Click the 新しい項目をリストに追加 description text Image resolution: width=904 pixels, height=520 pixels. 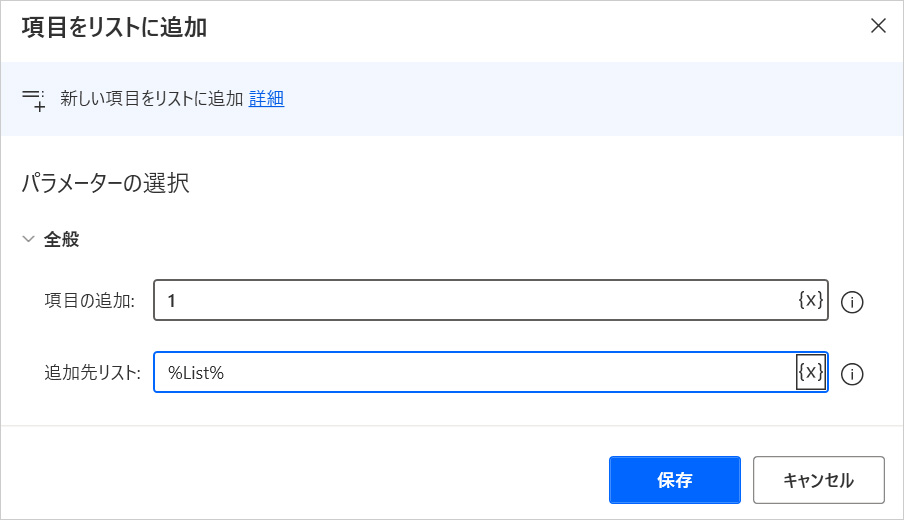click(x=151, y=99)
